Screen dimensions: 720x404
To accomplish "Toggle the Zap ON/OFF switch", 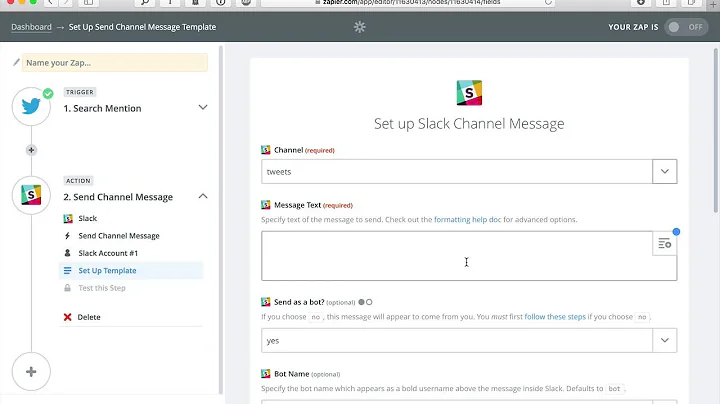I will (x=685, y=27).
